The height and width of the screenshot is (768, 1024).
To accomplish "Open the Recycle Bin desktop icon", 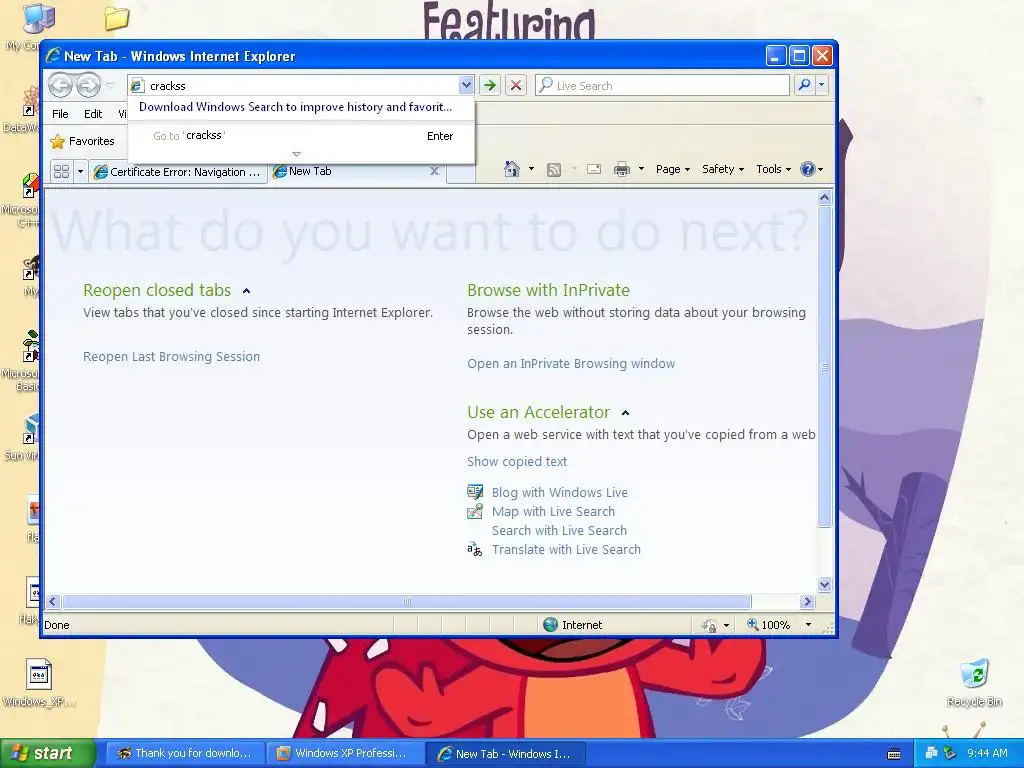I will pyautogui.click(x=974, y=683).
